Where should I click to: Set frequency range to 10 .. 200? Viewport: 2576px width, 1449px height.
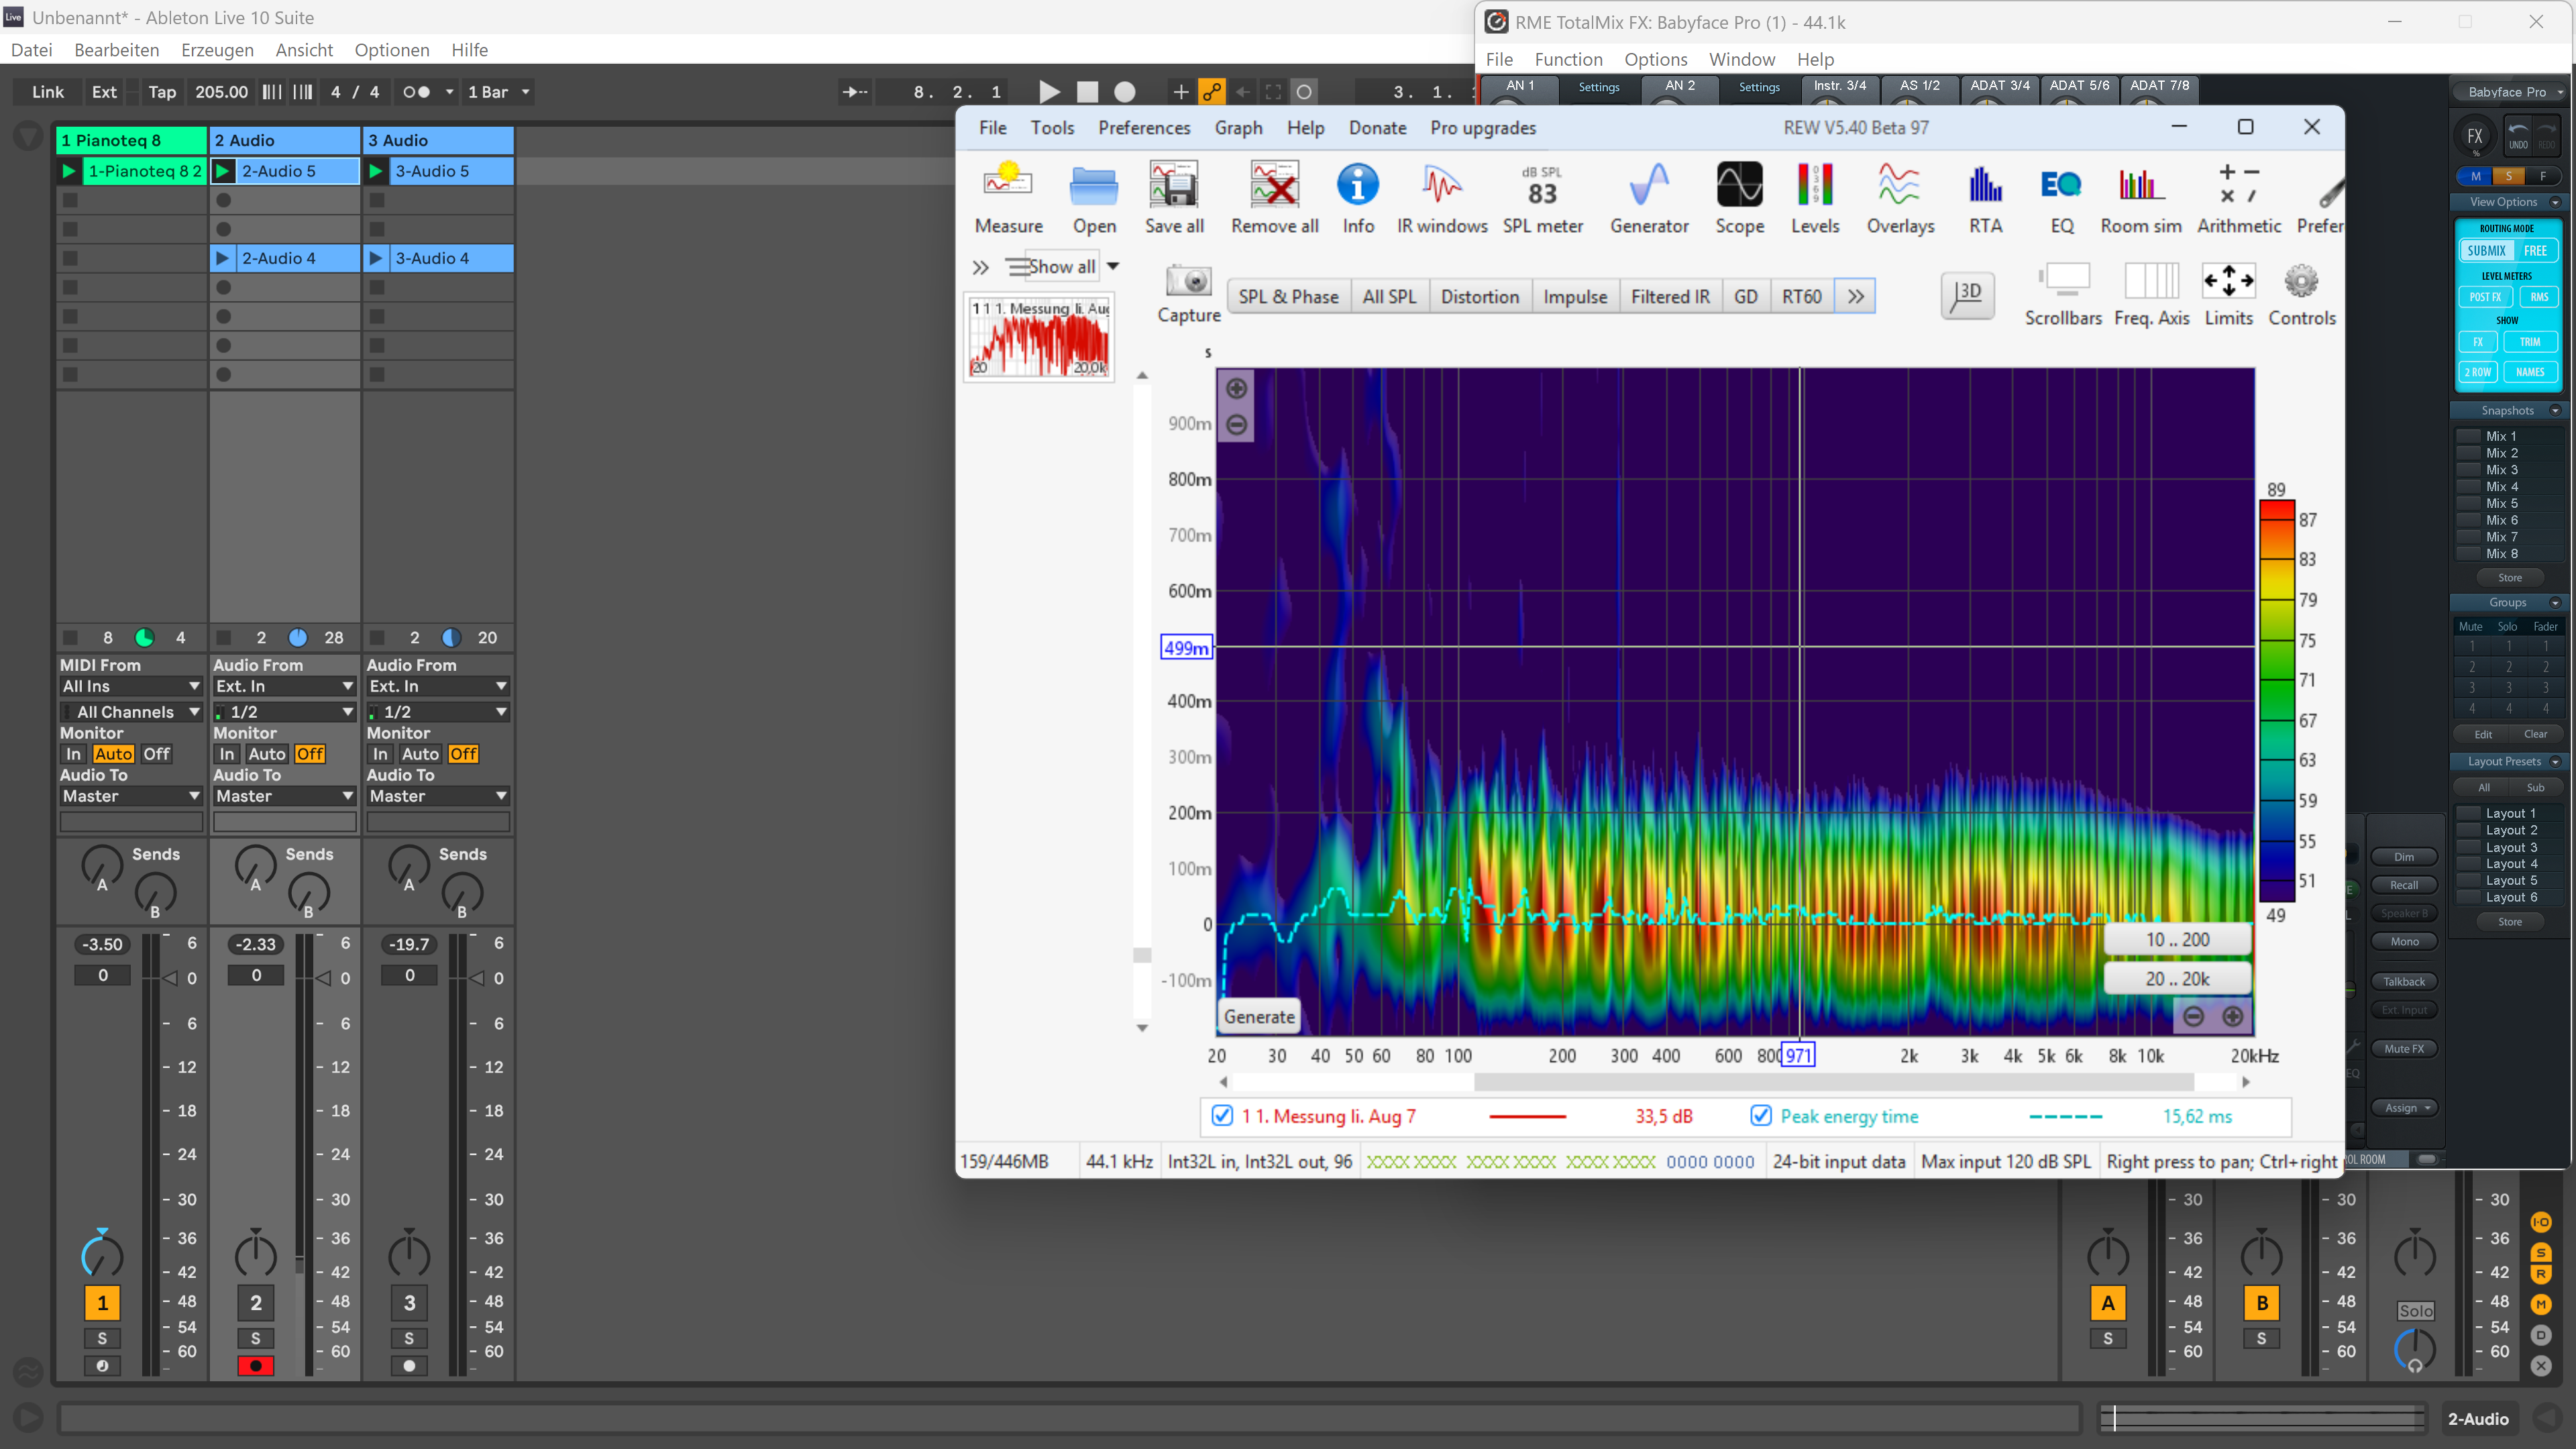(2177, 939)
